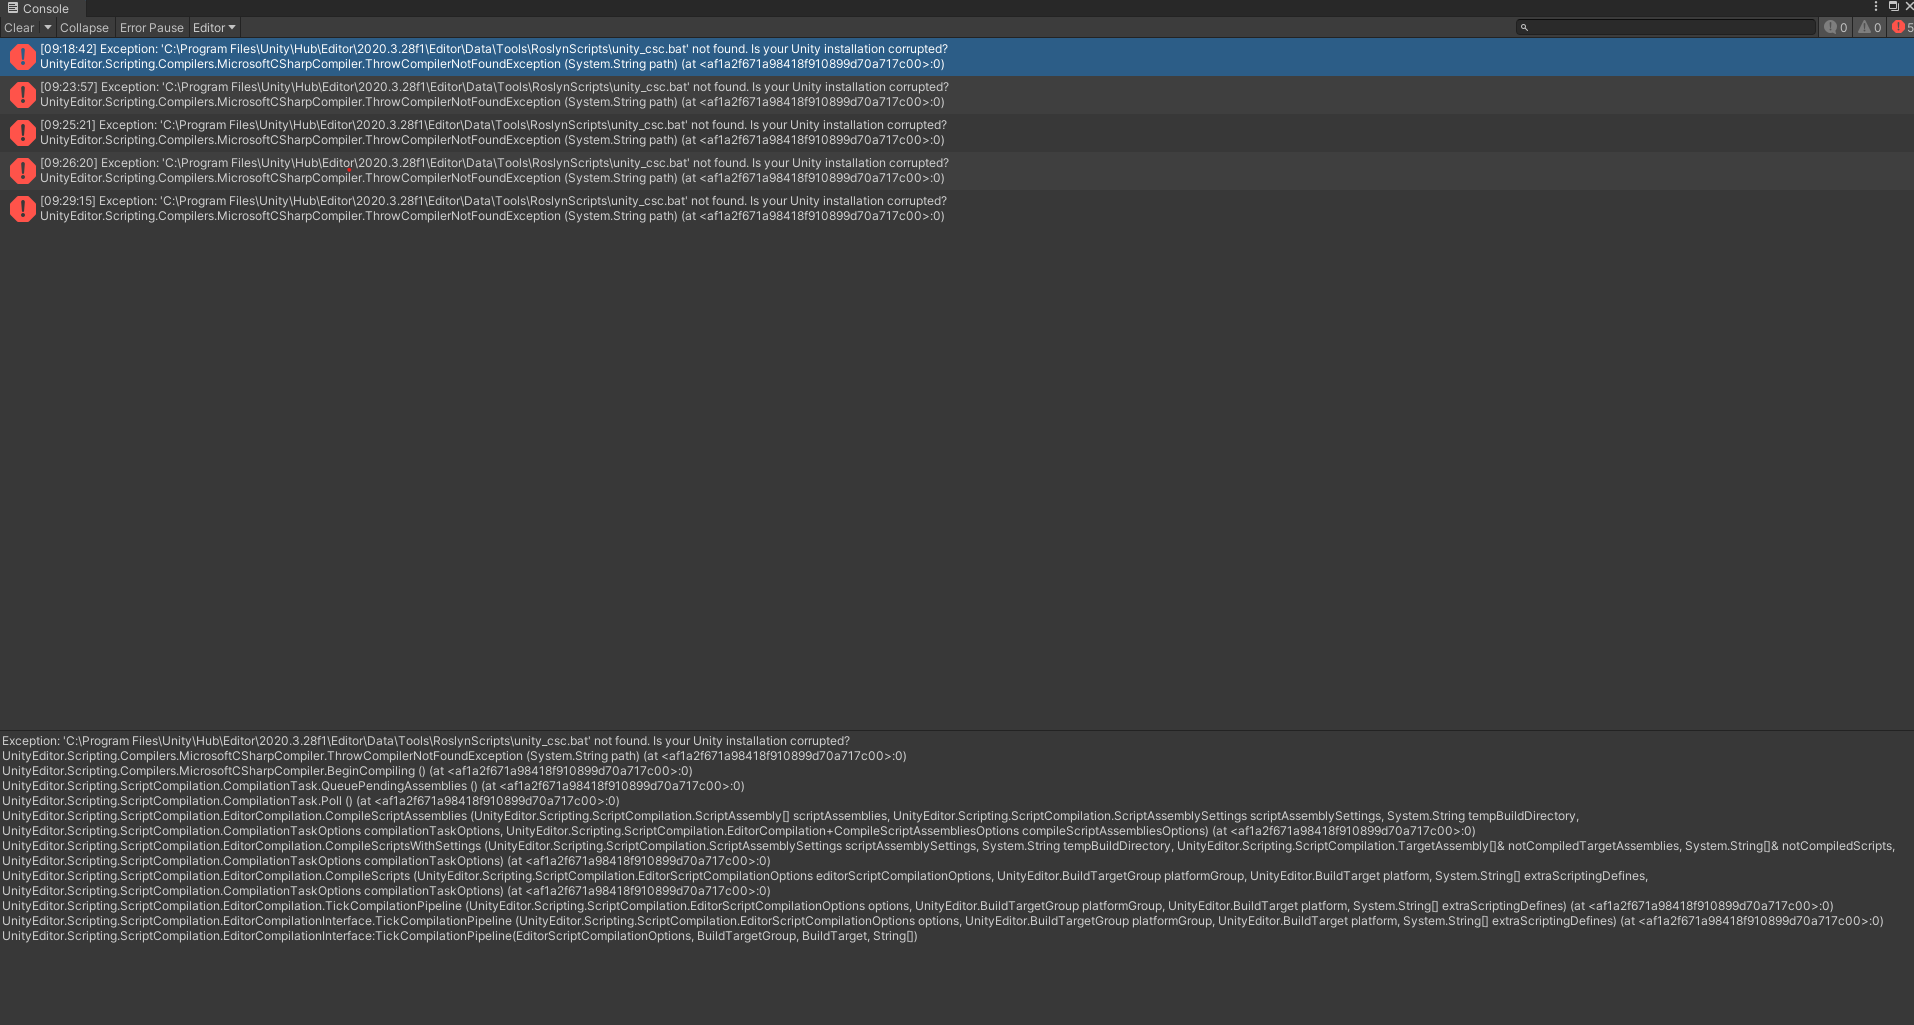The image size is (1914, 1025).
Task: Maximize the Console window with the restore icon
Action: (x=1893, y=7)
